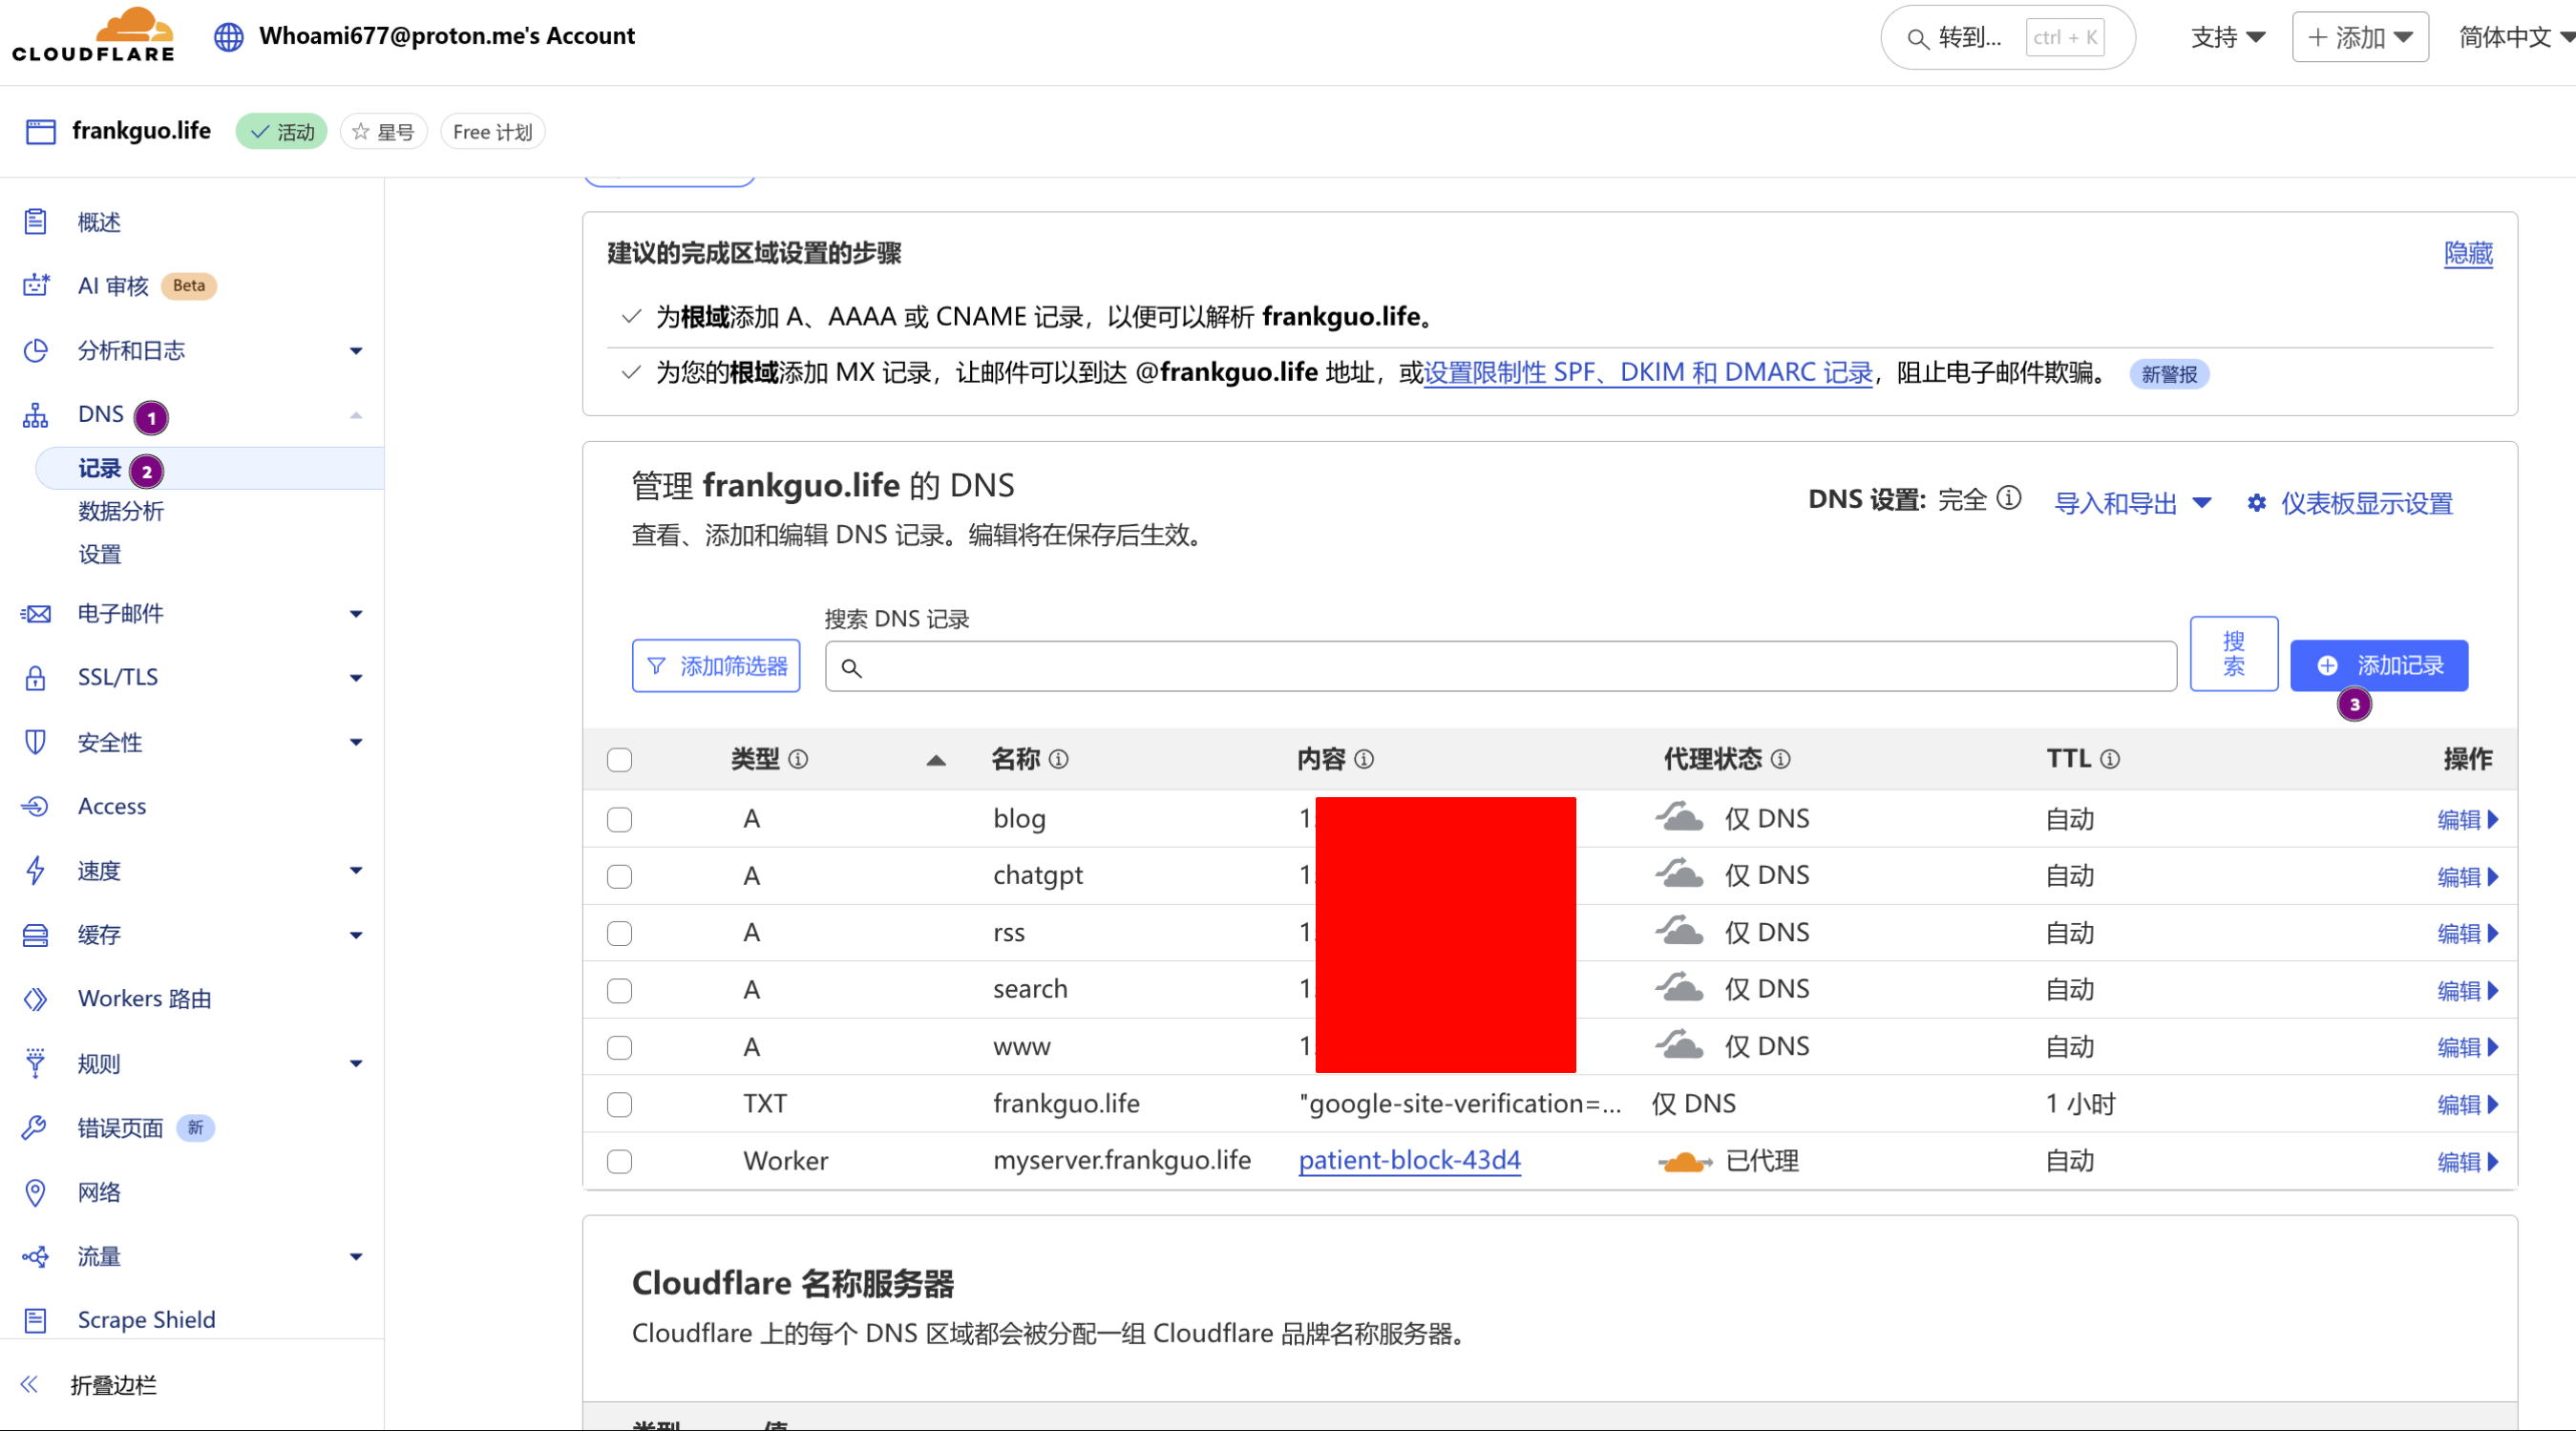The width and height of the screenshot is (2576, 1431).
Task: Select the TXT frankguo.life record checkbox
Action: (619, 1105)
